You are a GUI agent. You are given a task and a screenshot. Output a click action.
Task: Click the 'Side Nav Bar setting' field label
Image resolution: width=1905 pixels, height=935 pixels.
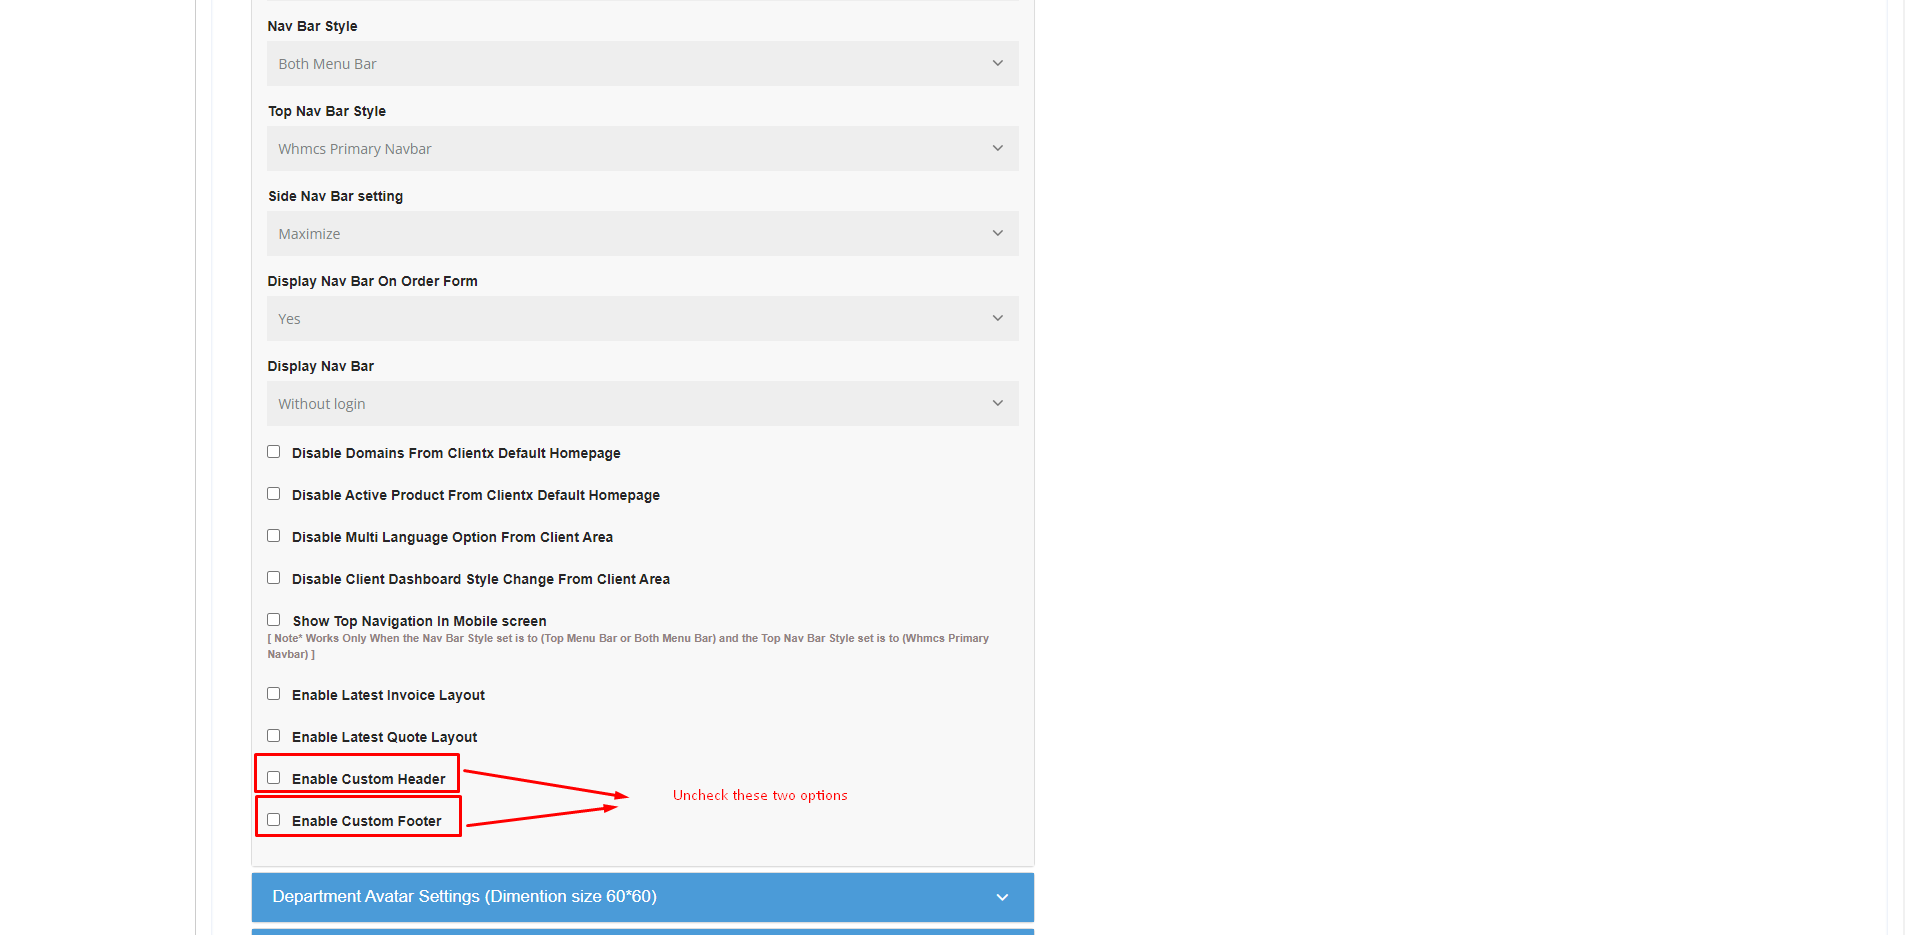(335, 196)
